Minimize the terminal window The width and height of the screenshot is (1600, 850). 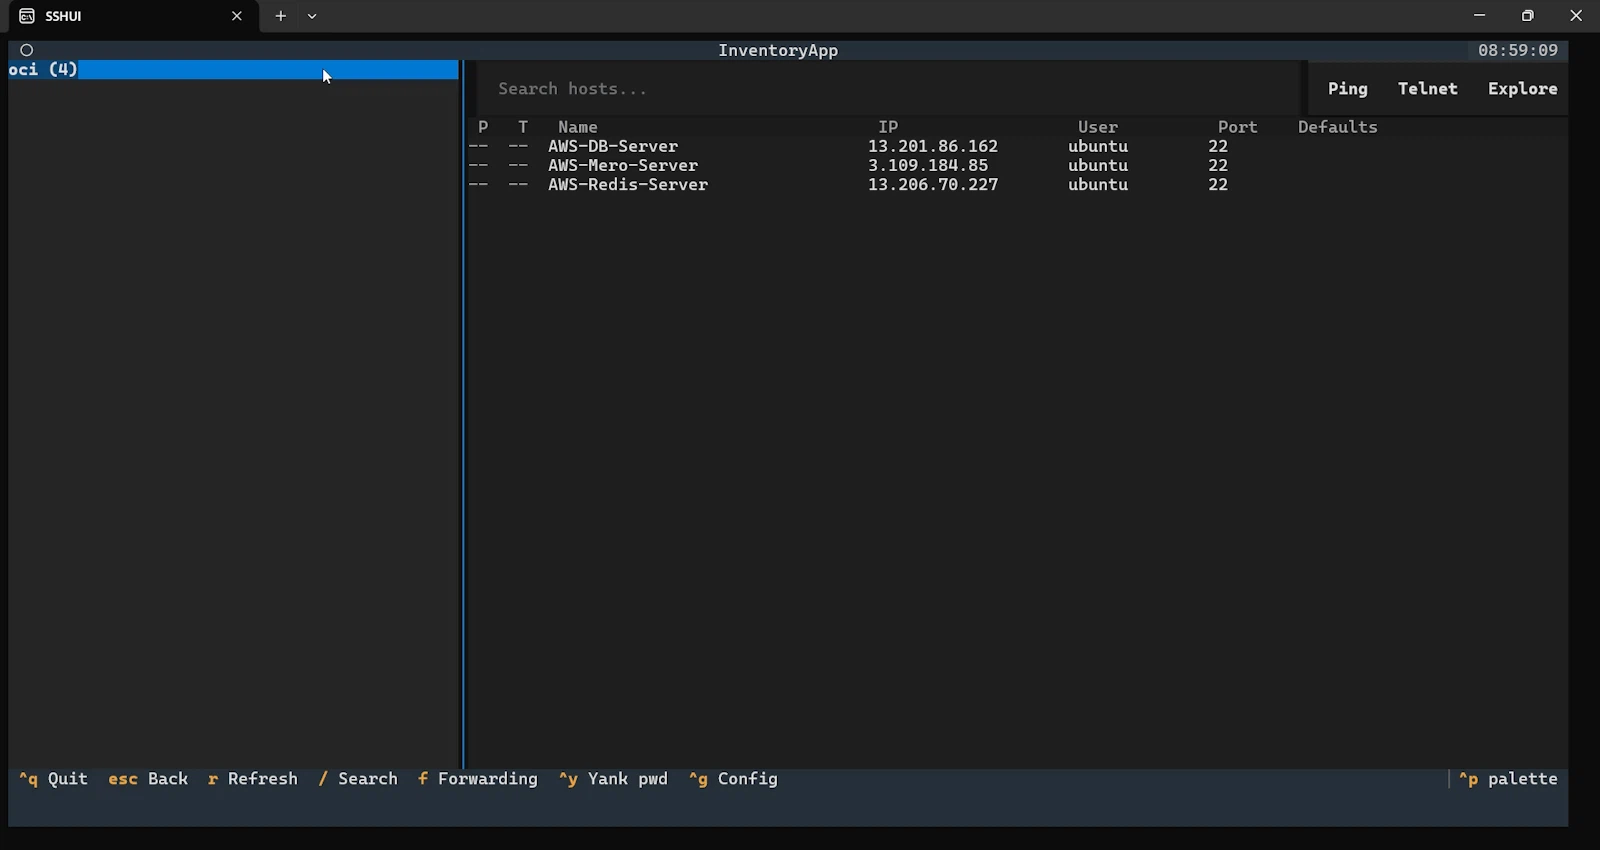[1480, 16]
